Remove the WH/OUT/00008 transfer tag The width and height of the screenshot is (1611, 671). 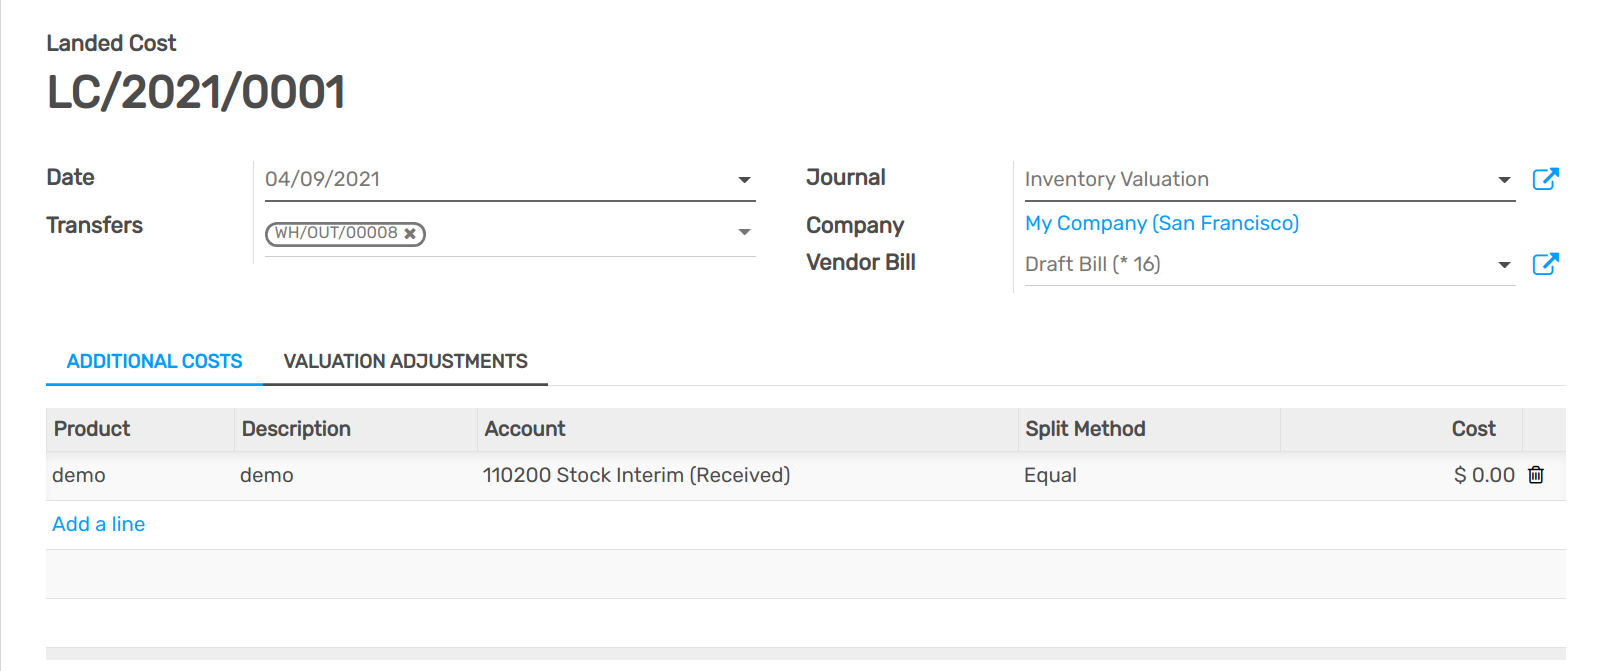click(x=410, y=233)
